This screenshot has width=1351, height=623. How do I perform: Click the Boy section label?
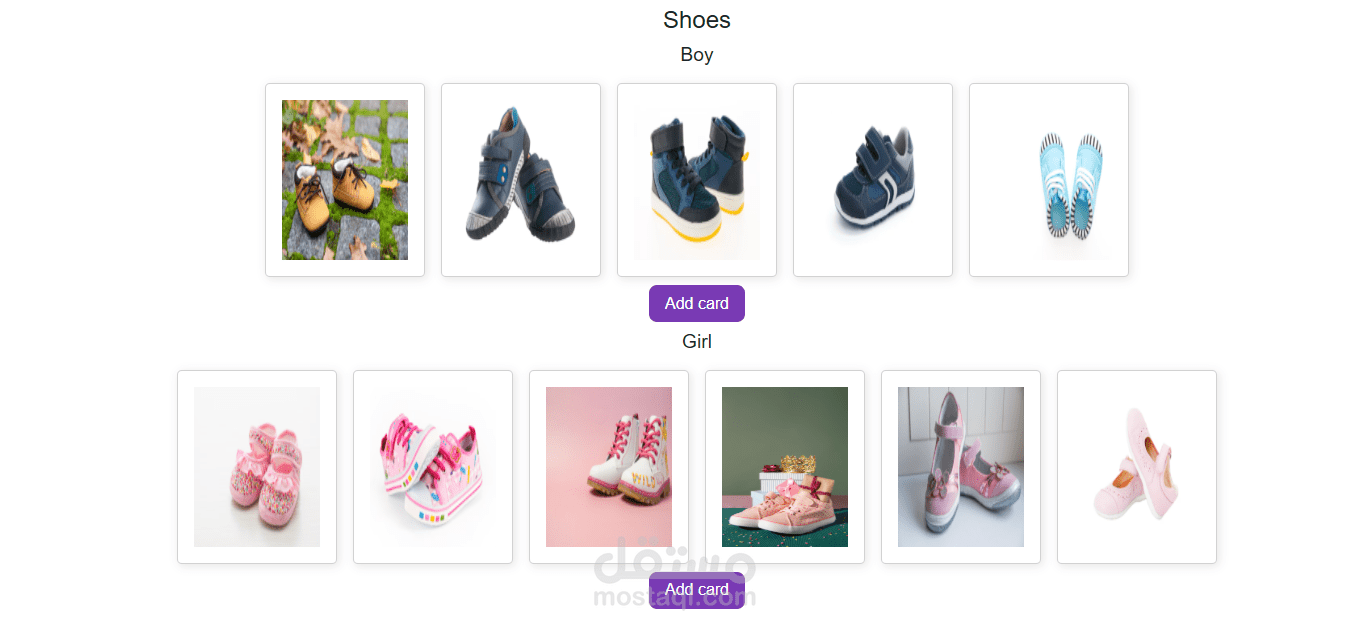697,54
